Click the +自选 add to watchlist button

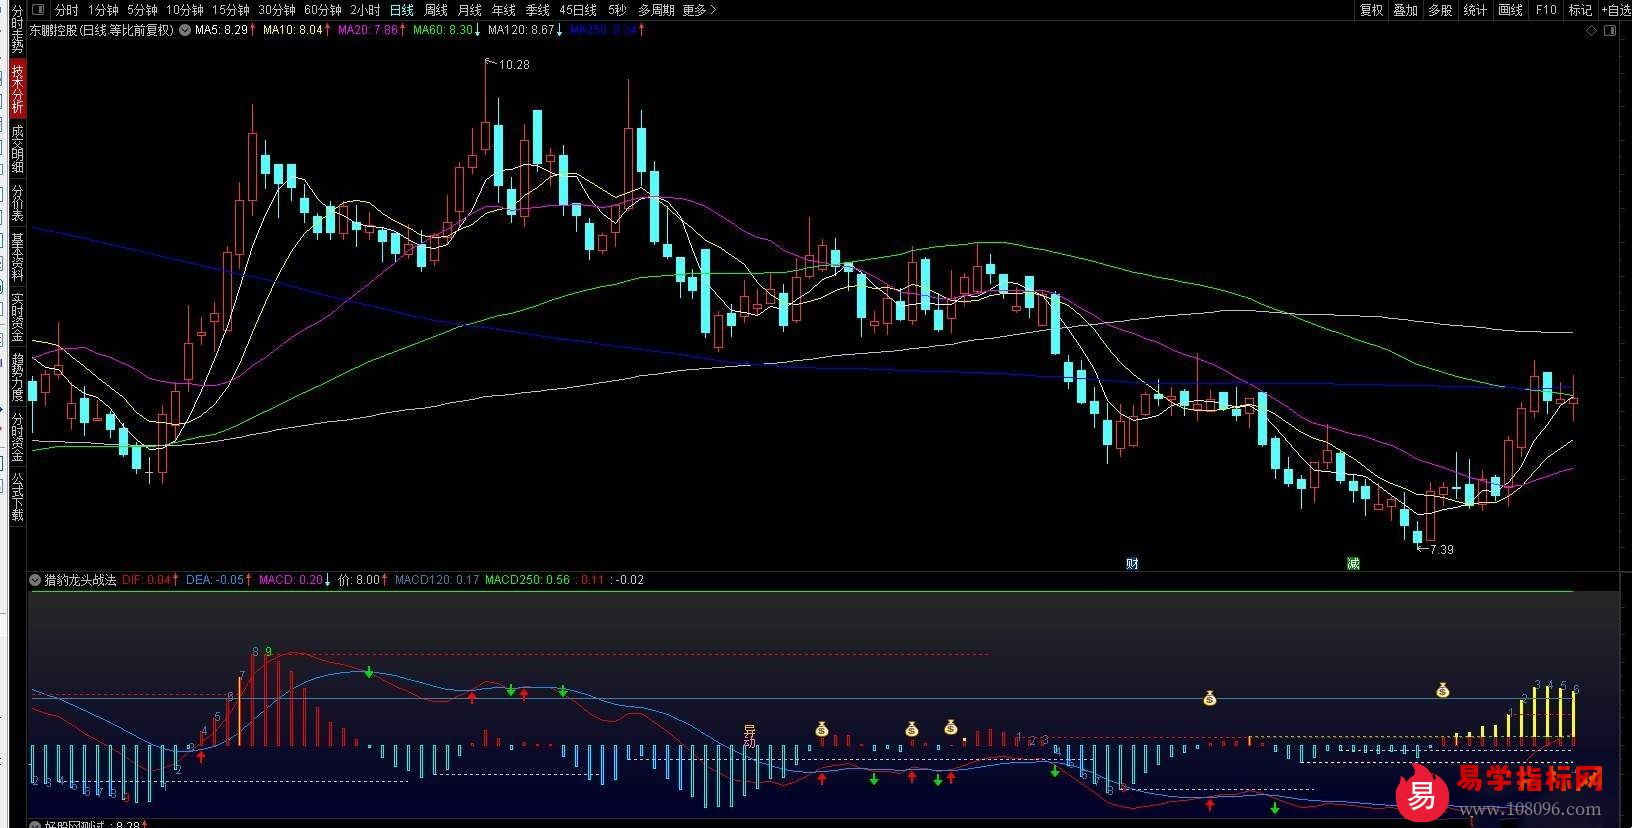(x=1615, y=10)
